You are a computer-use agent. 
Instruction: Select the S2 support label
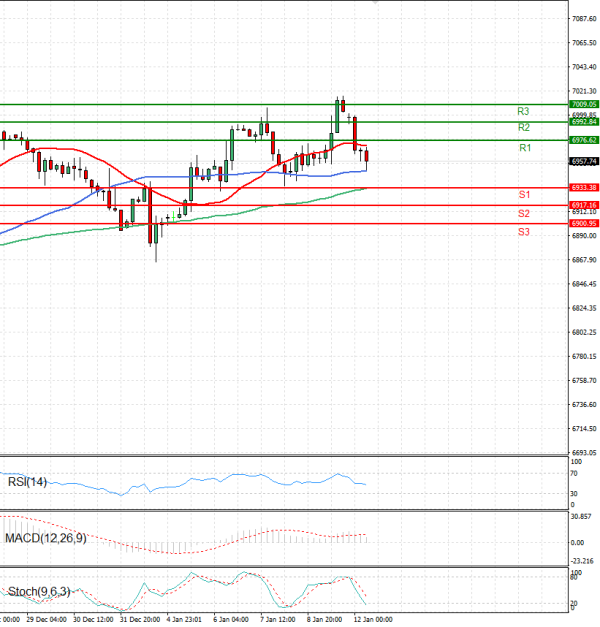(523, 214)
